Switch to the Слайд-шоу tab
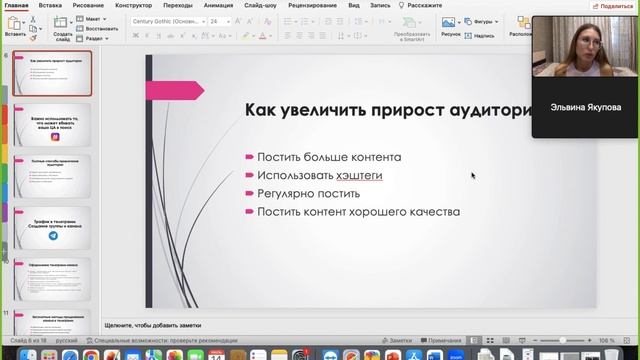640x360 pixels. tap(260, 5)
